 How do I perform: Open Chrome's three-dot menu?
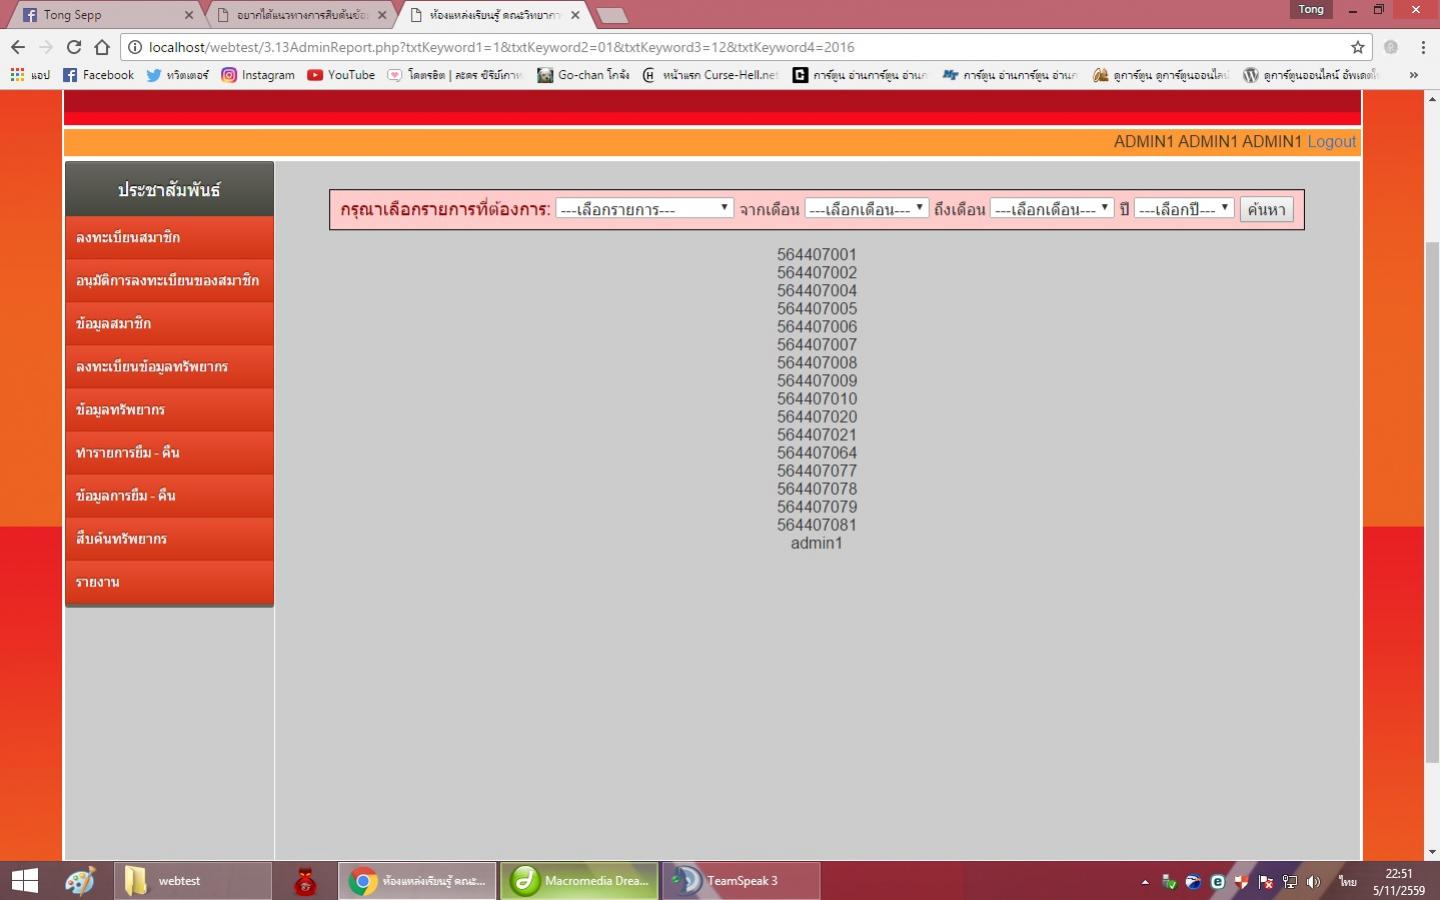1422,47
